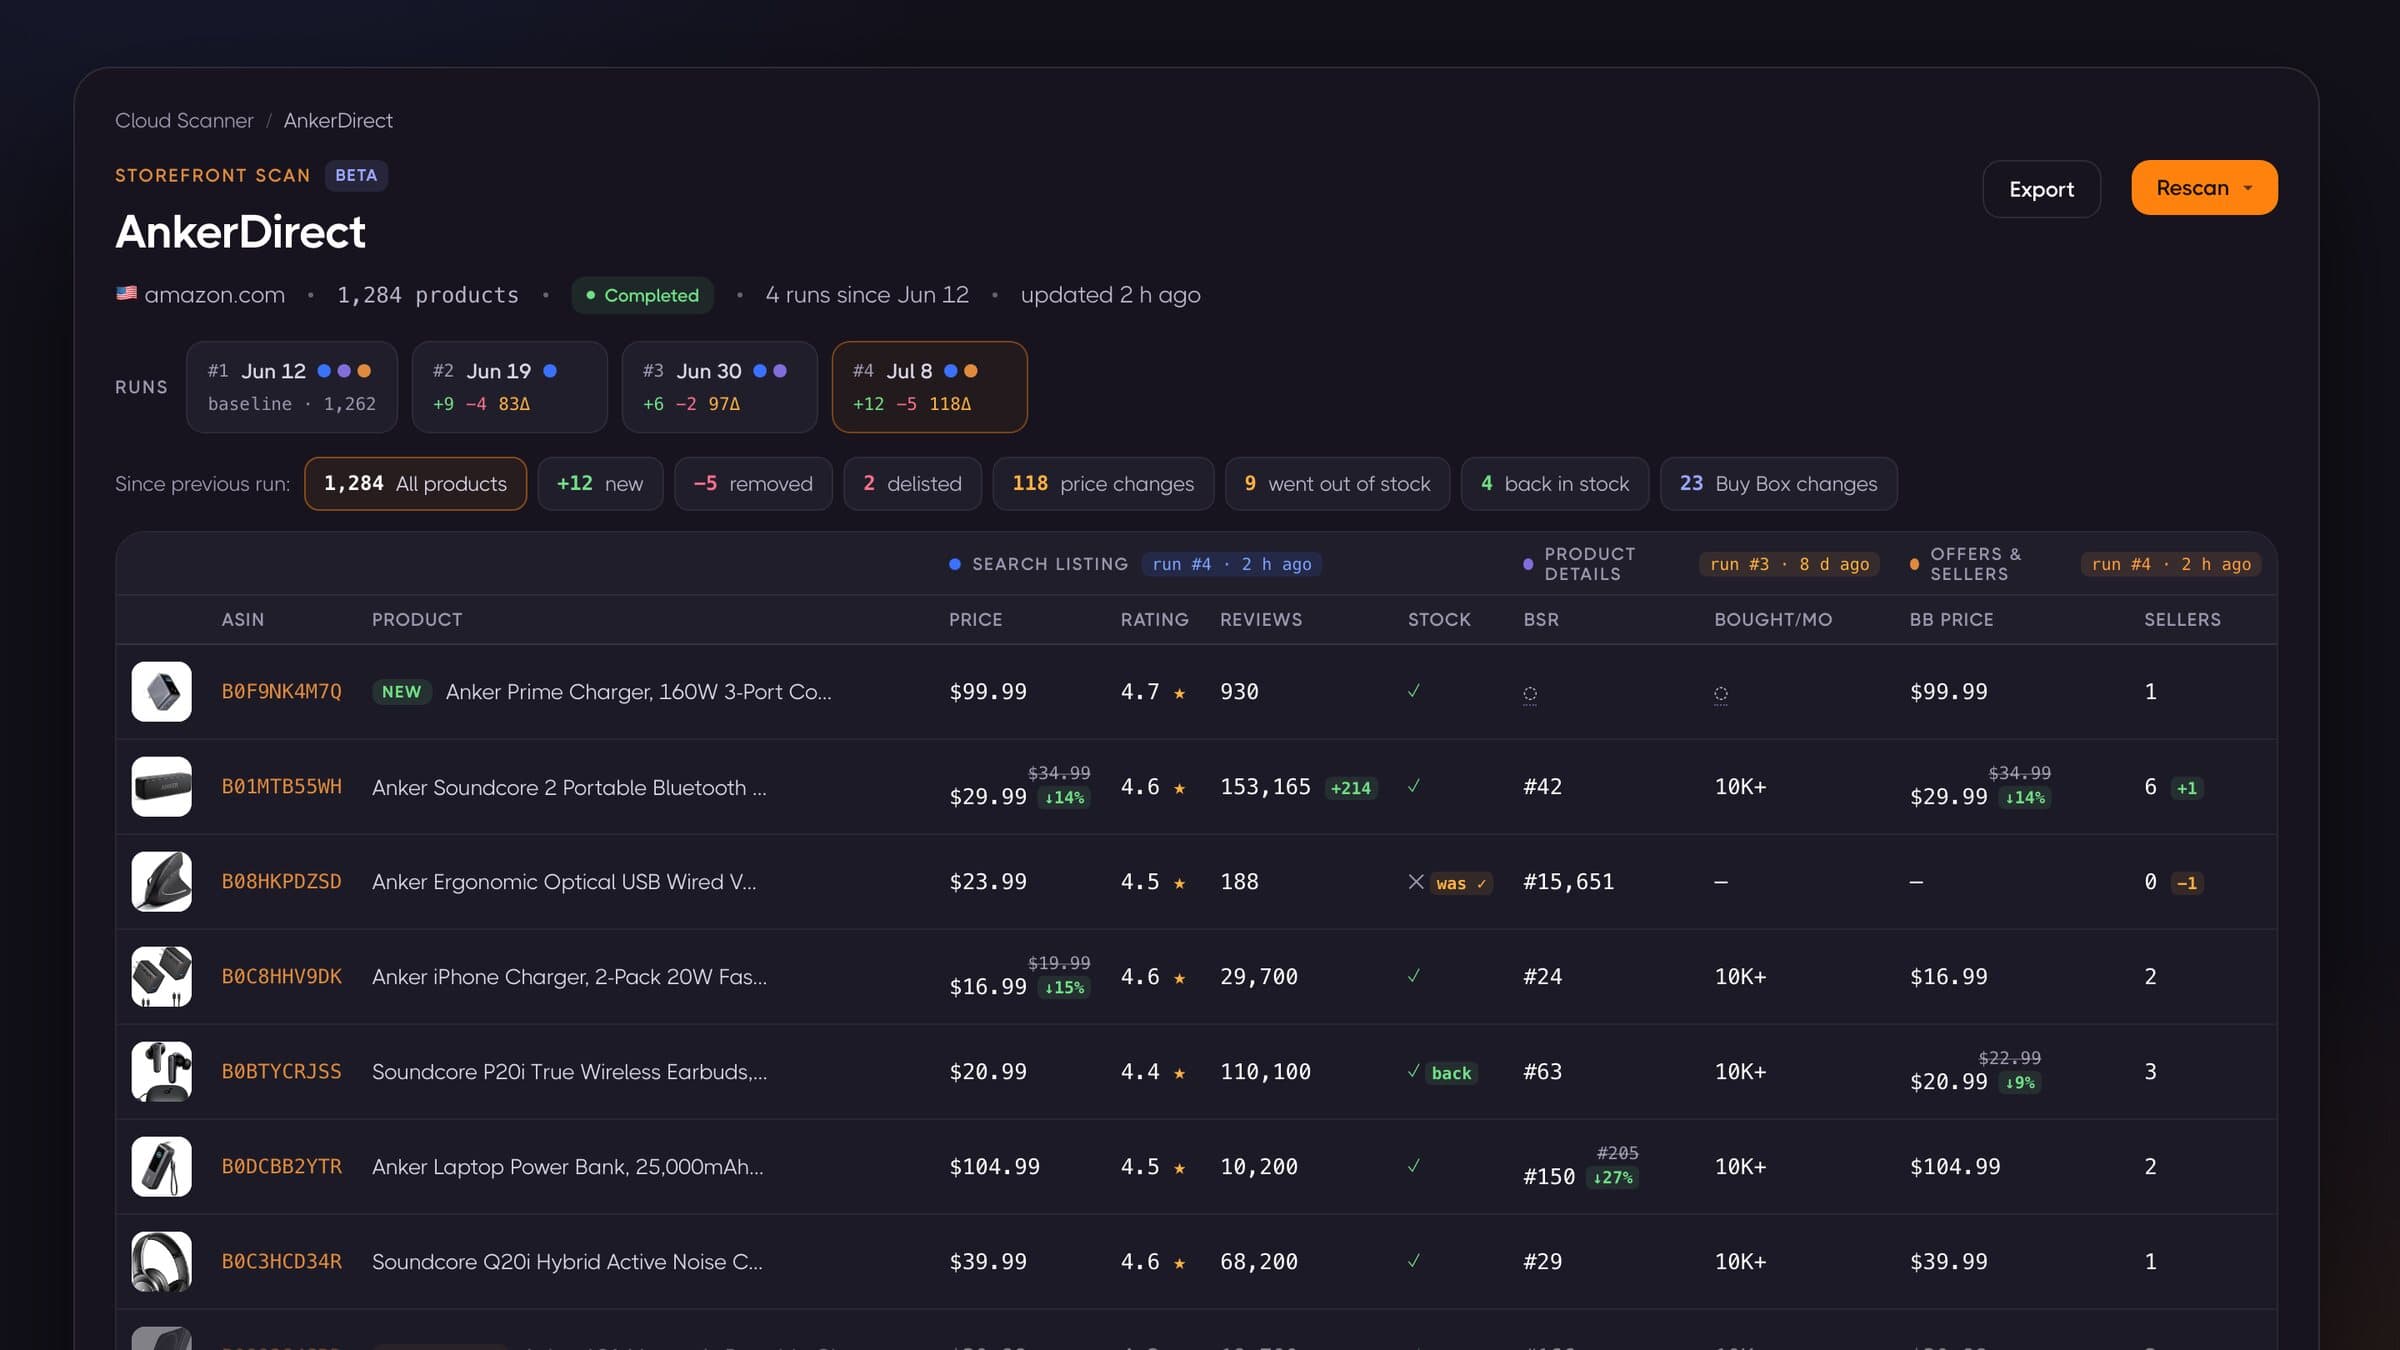Sort by PRICE column header
This screenshot has width=2400, height=1350.
[x=975, y=620]
